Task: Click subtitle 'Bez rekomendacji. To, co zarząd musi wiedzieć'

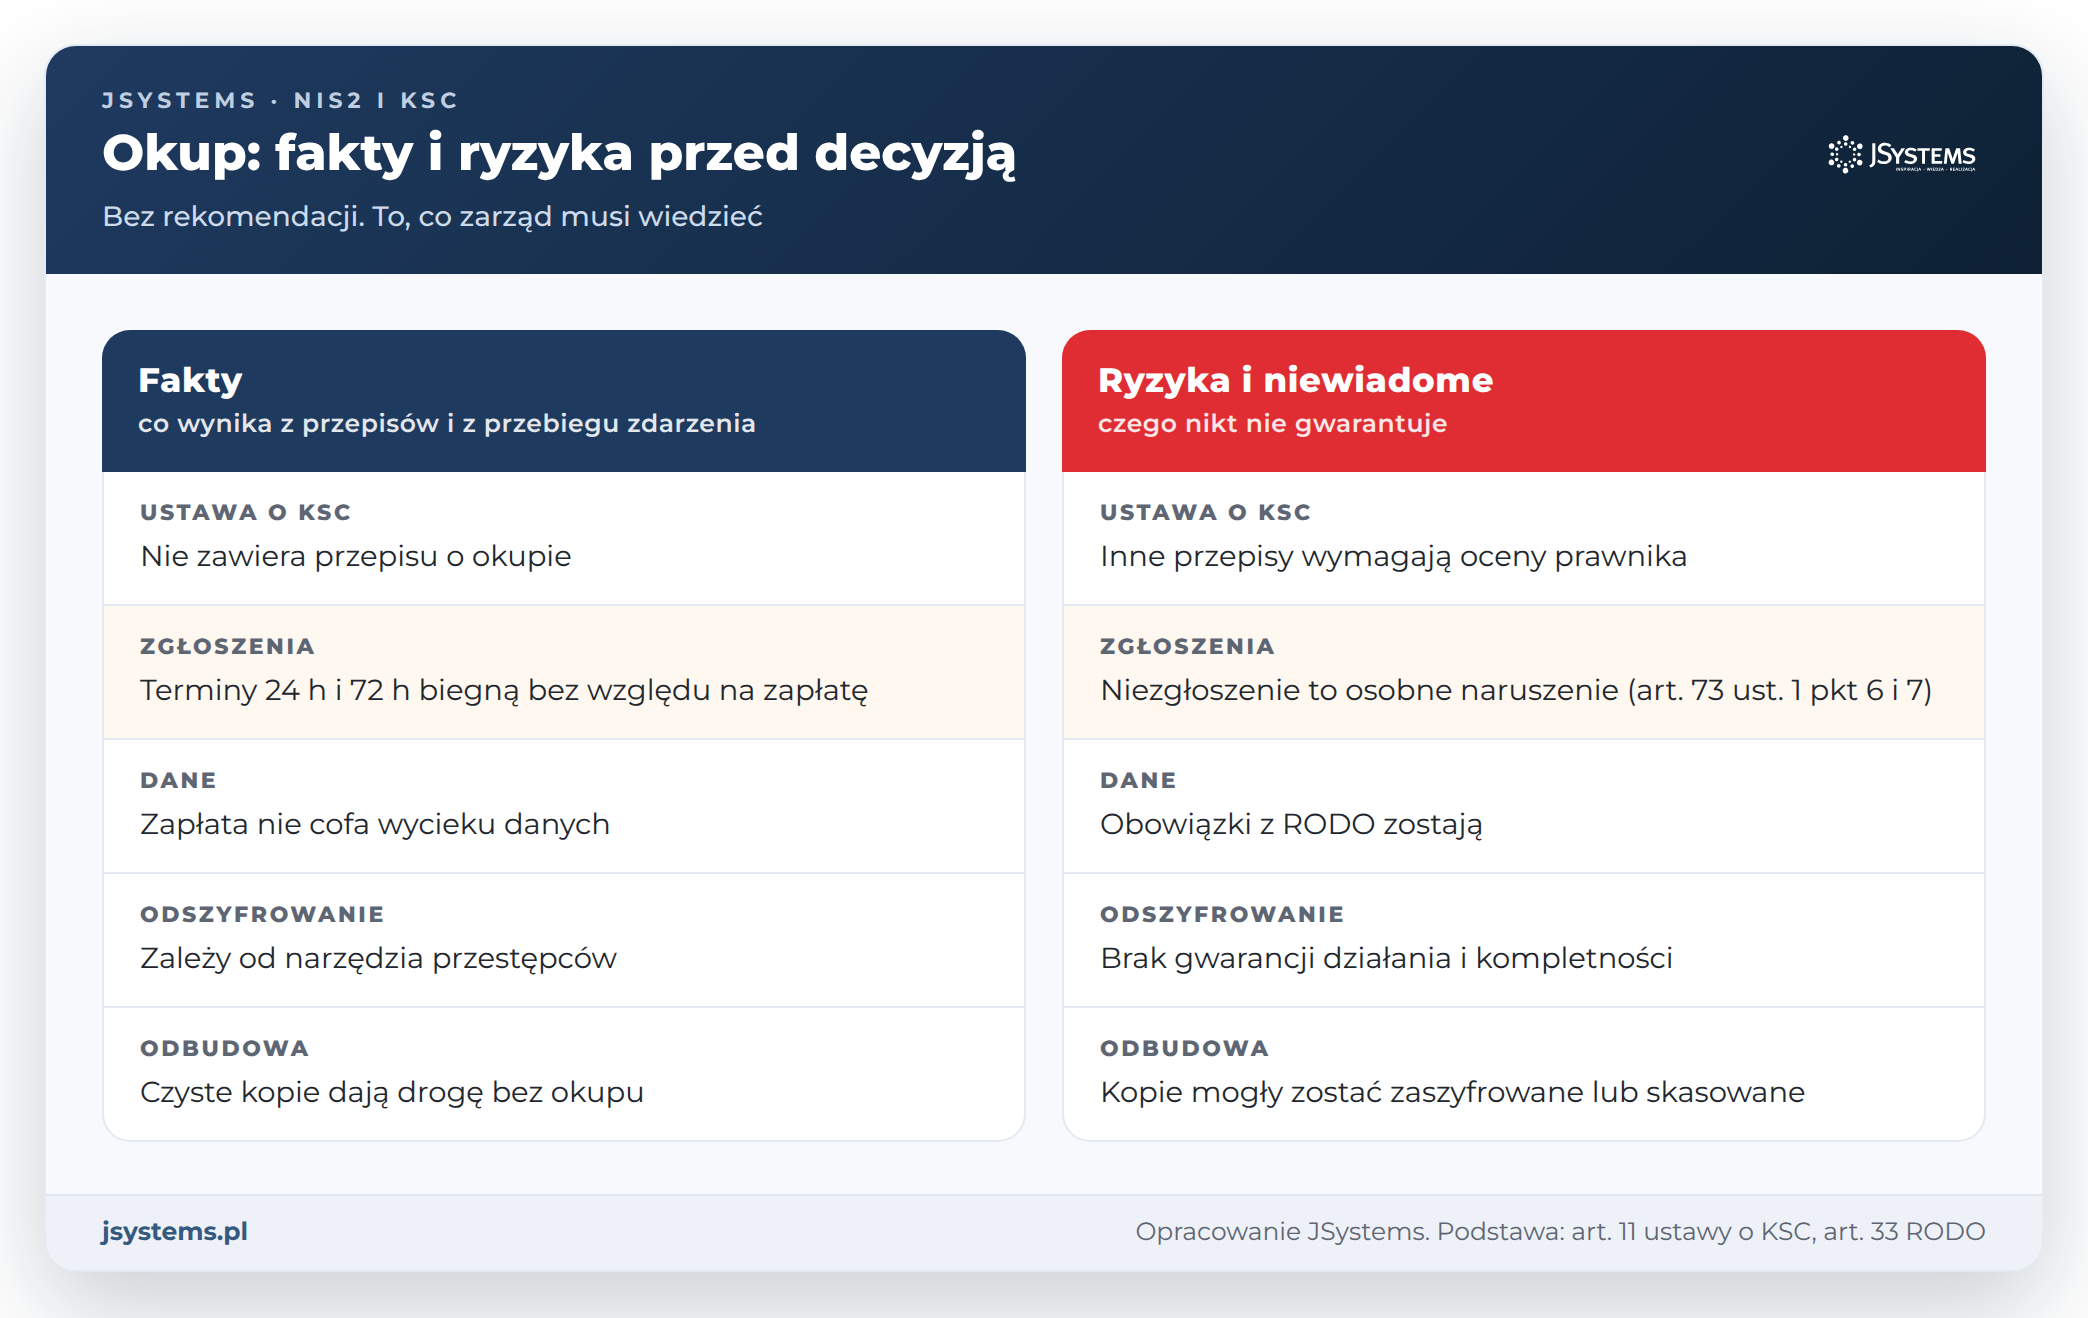Action: [x=432, y=216]
